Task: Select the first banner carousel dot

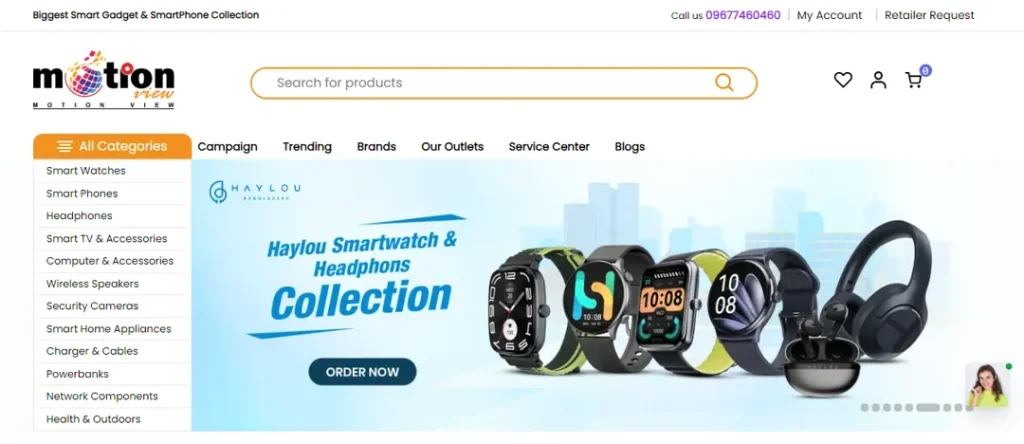Action: [865, 407]
